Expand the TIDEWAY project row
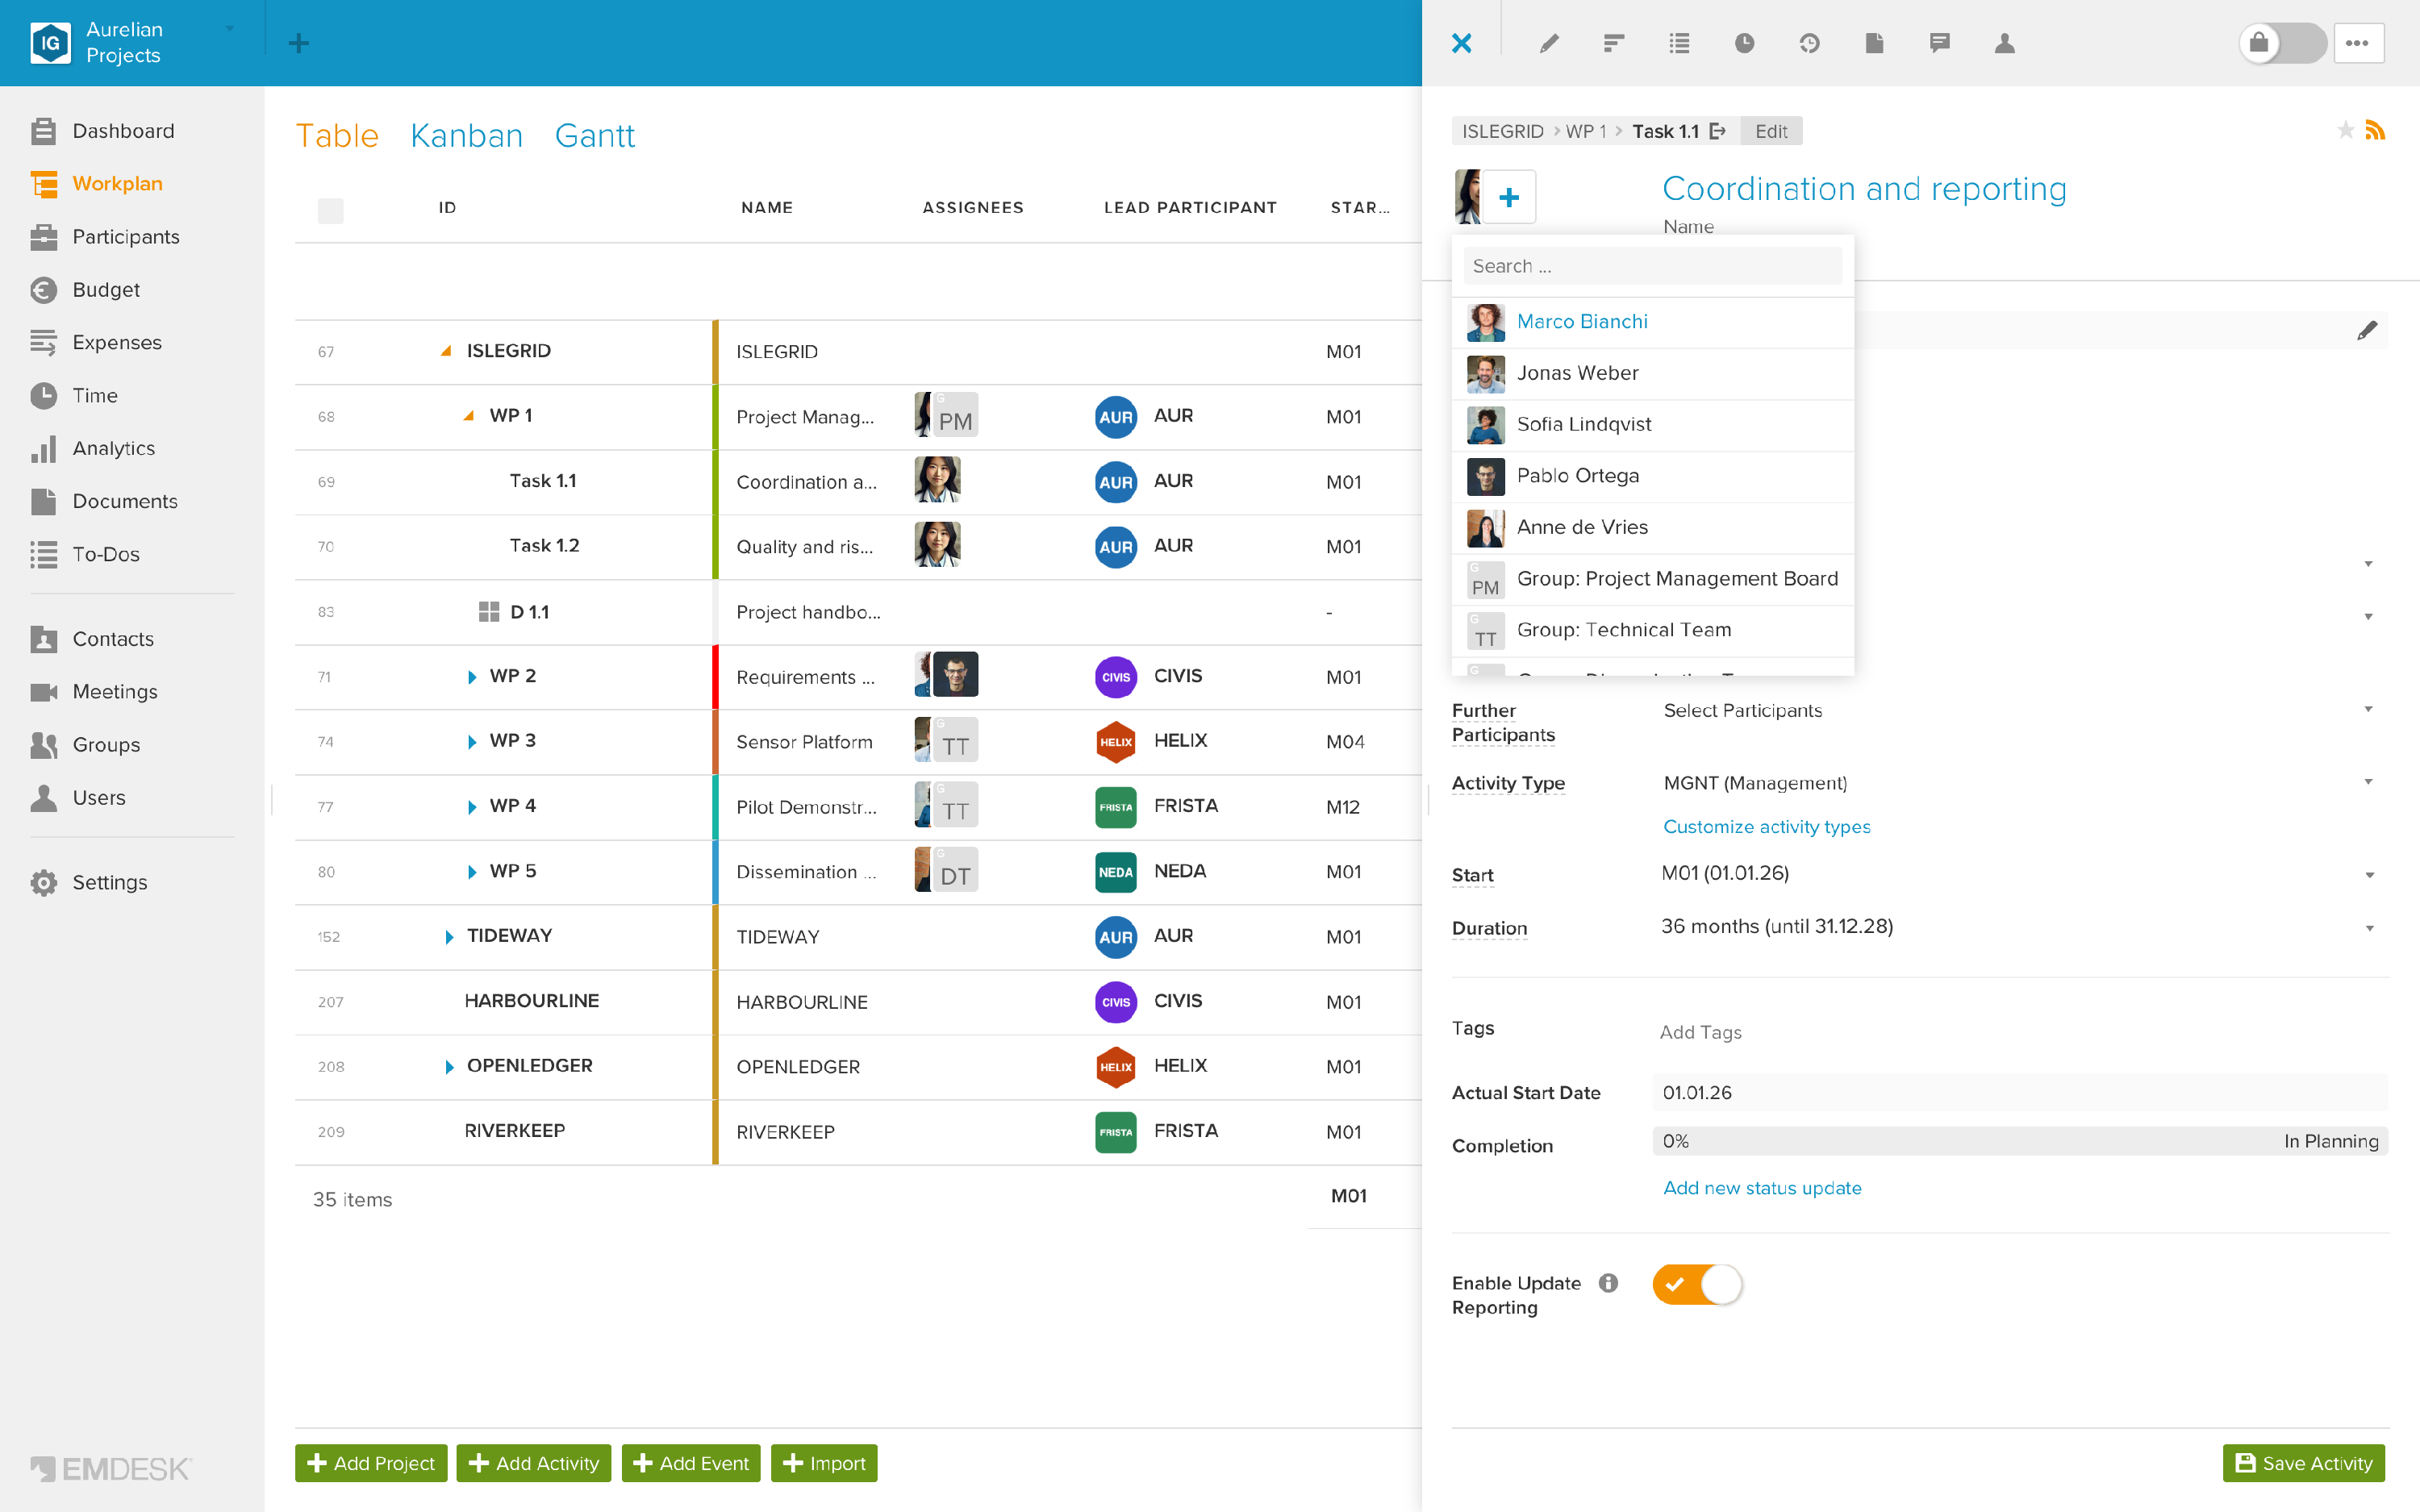The width and height of the screenshot is (2420, 1512). point(449,937)
